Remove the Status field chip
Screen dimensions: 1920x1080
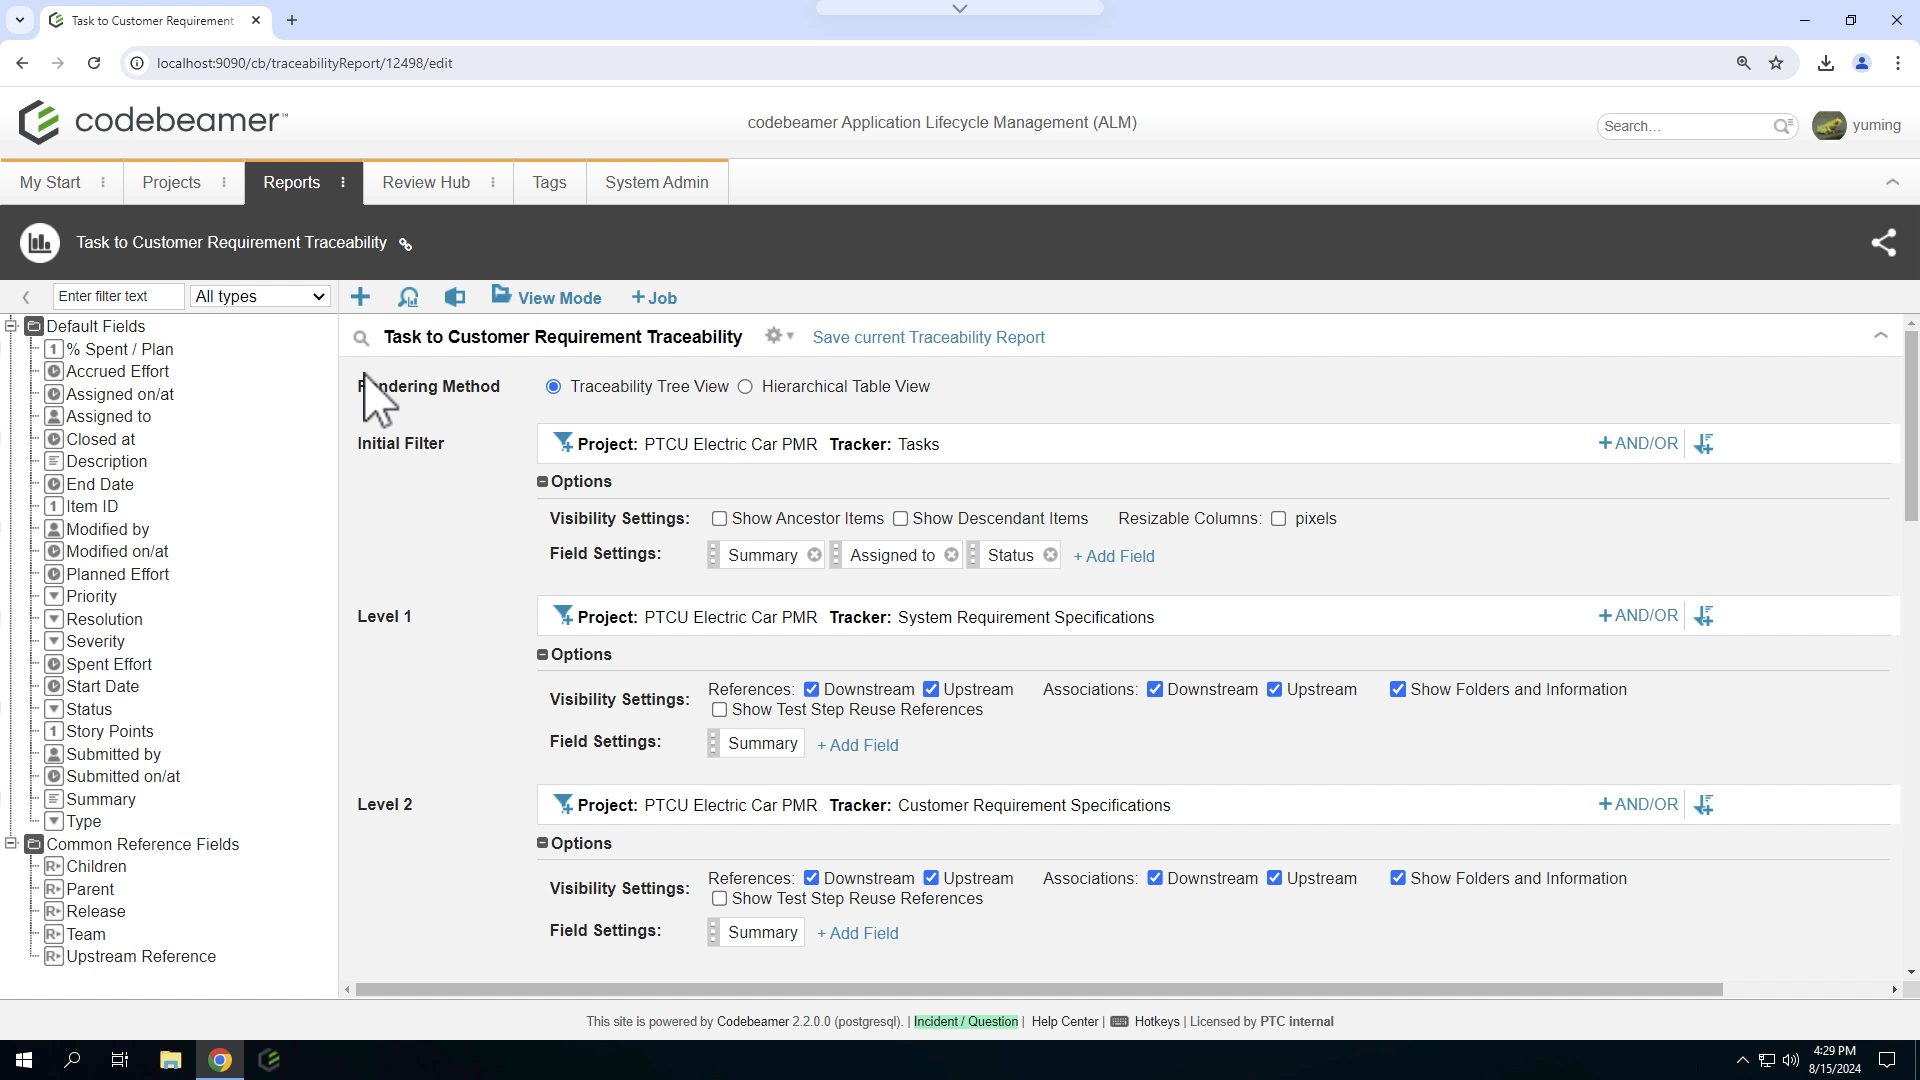[1050, 555]
